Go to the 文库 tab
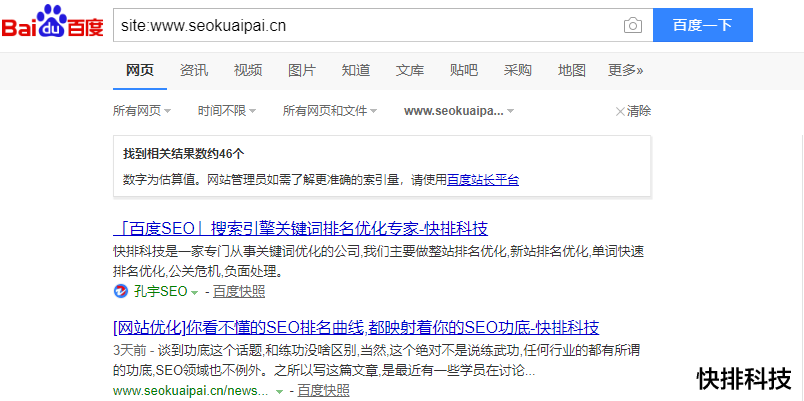The width and height of the screenshot is (804, 401). tap(410, 70)
